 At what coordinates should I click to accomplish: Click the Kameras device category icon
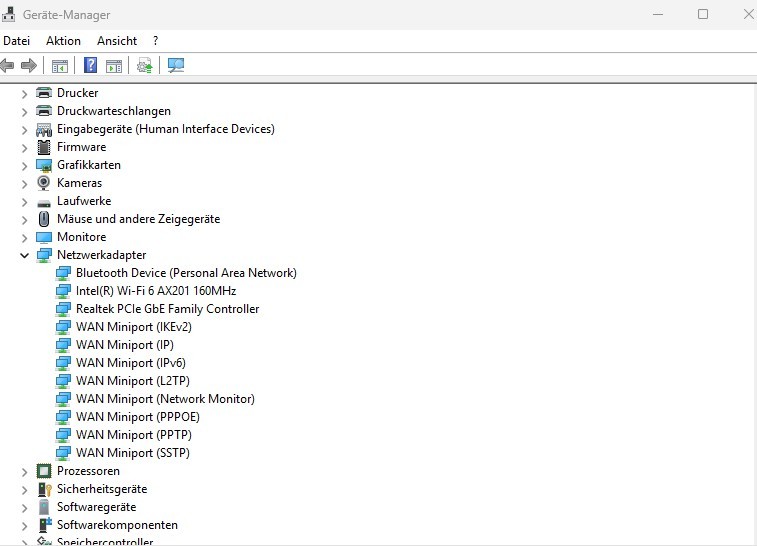pos(44,183)
